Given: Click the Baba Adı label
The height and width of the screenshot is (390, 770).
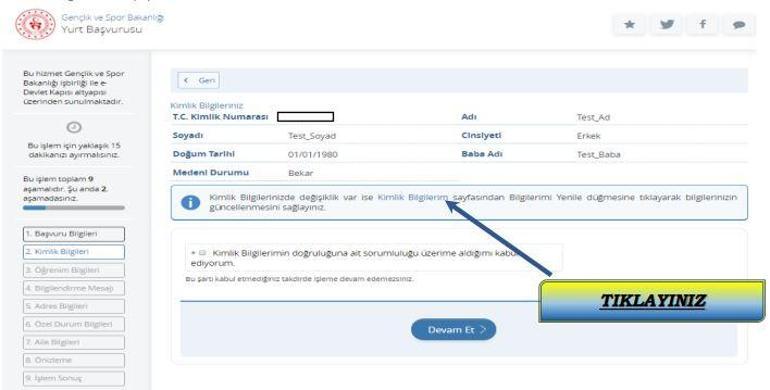Looking at the screenshot, I should pos(482,154).
